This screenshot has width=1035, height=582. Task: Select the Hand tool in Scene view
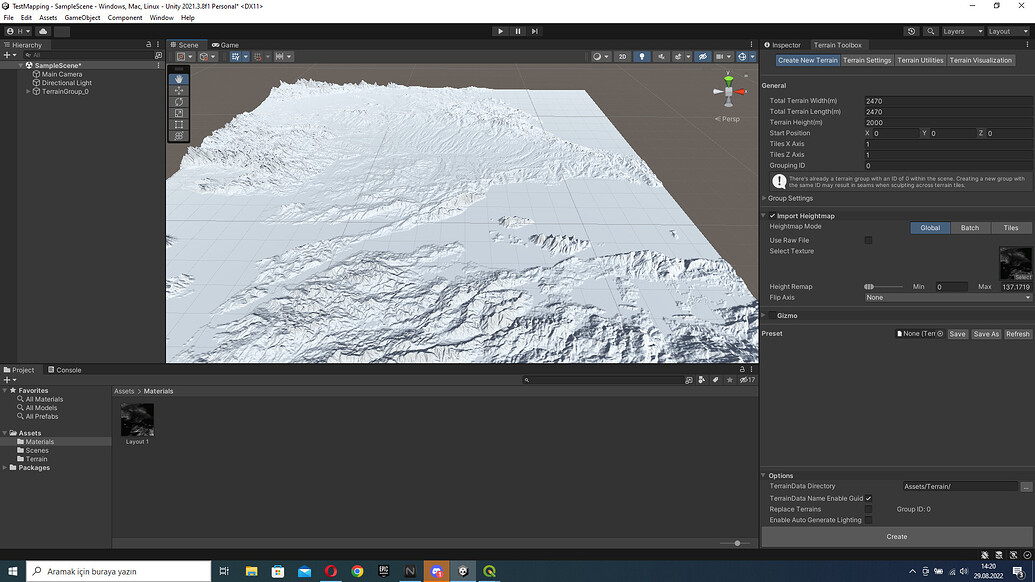(179, 79)
